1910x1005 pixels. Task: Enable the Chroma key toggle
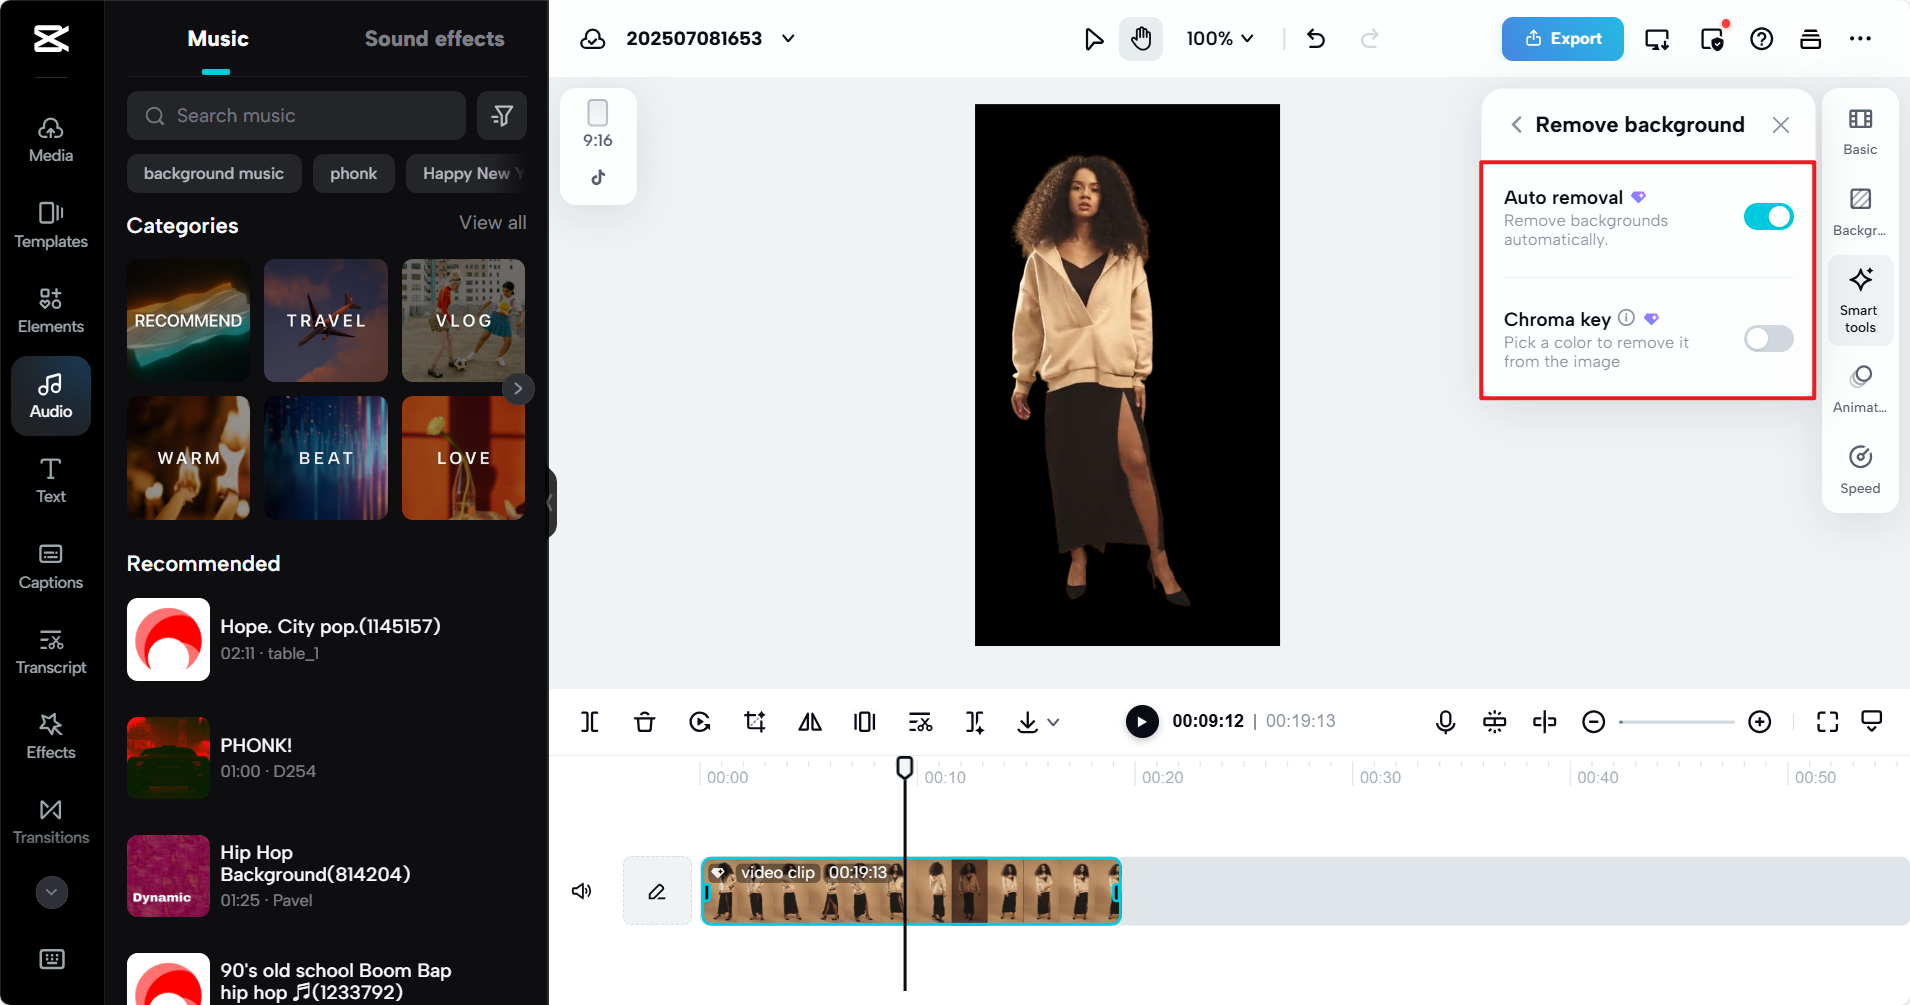coord(1768,339)
